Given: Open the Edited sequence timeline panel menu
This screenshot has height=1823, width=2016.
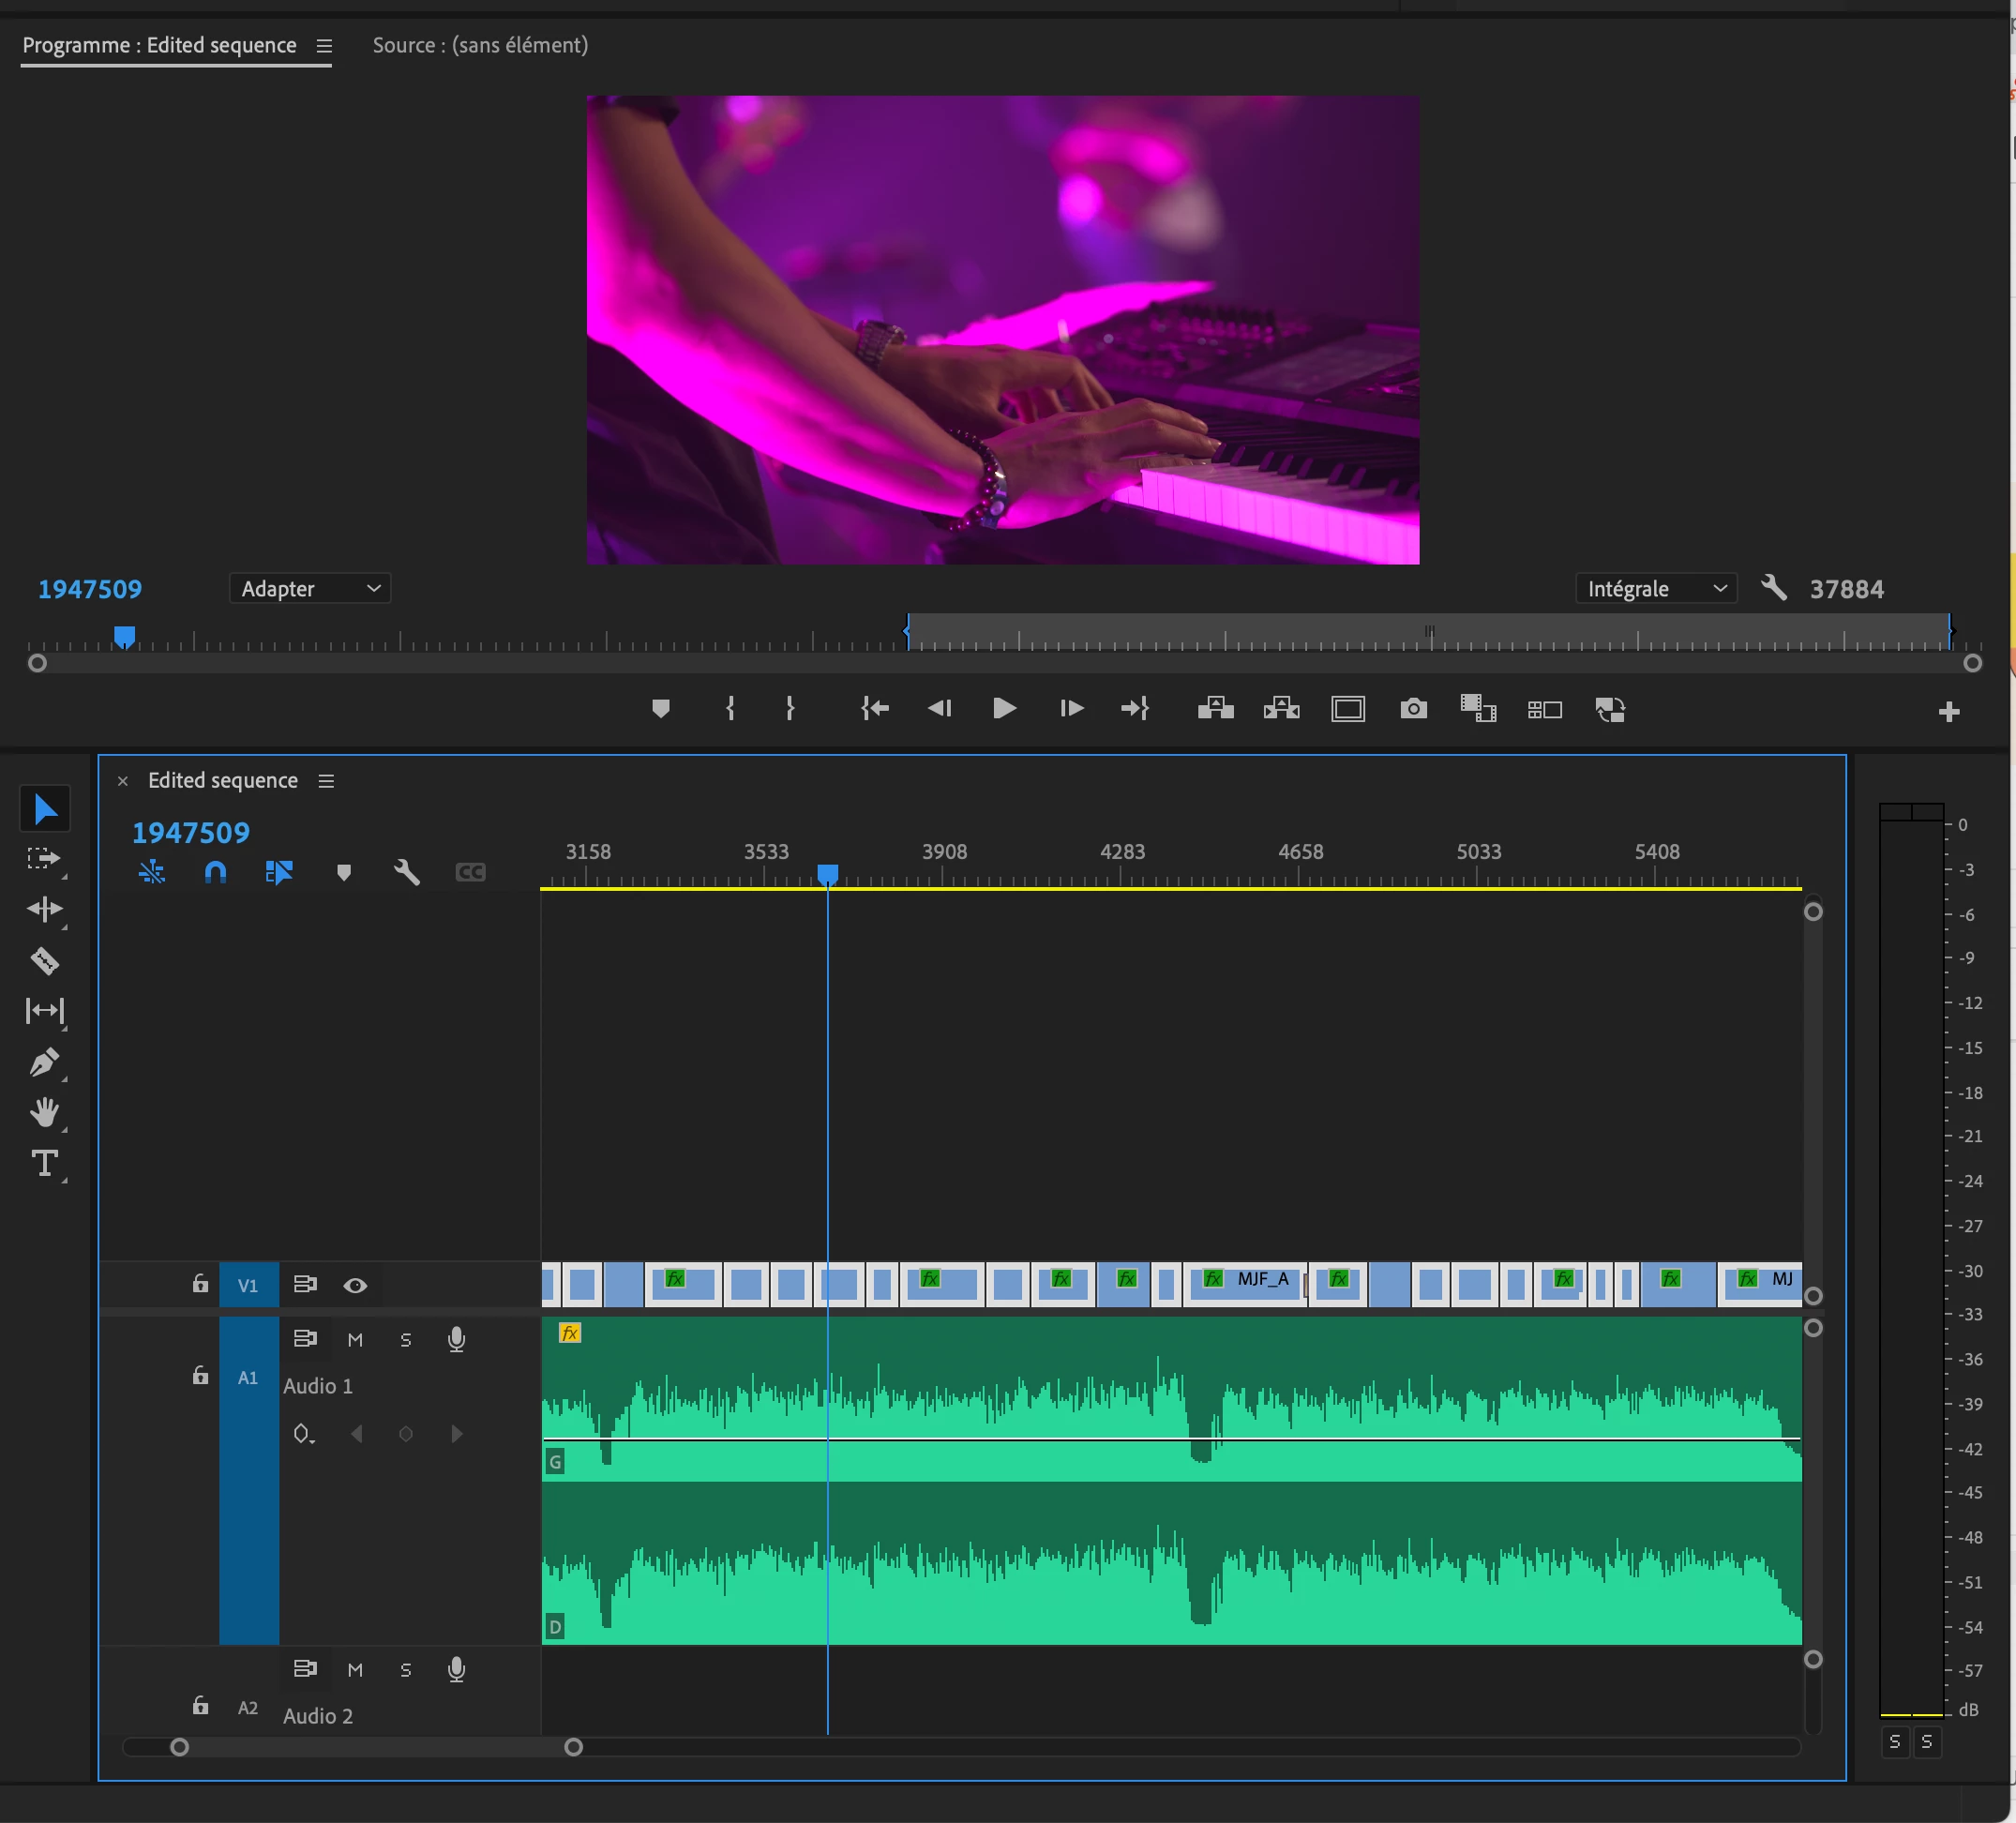Looking at the screenshot, I should (326, 780).
